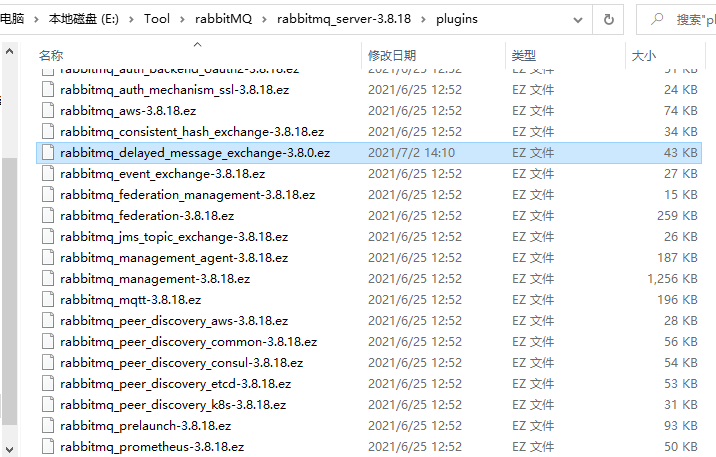
Task: Select file rabbitmq_mqtt-3.8.18.ez
Action: click(x=130, y=299)
